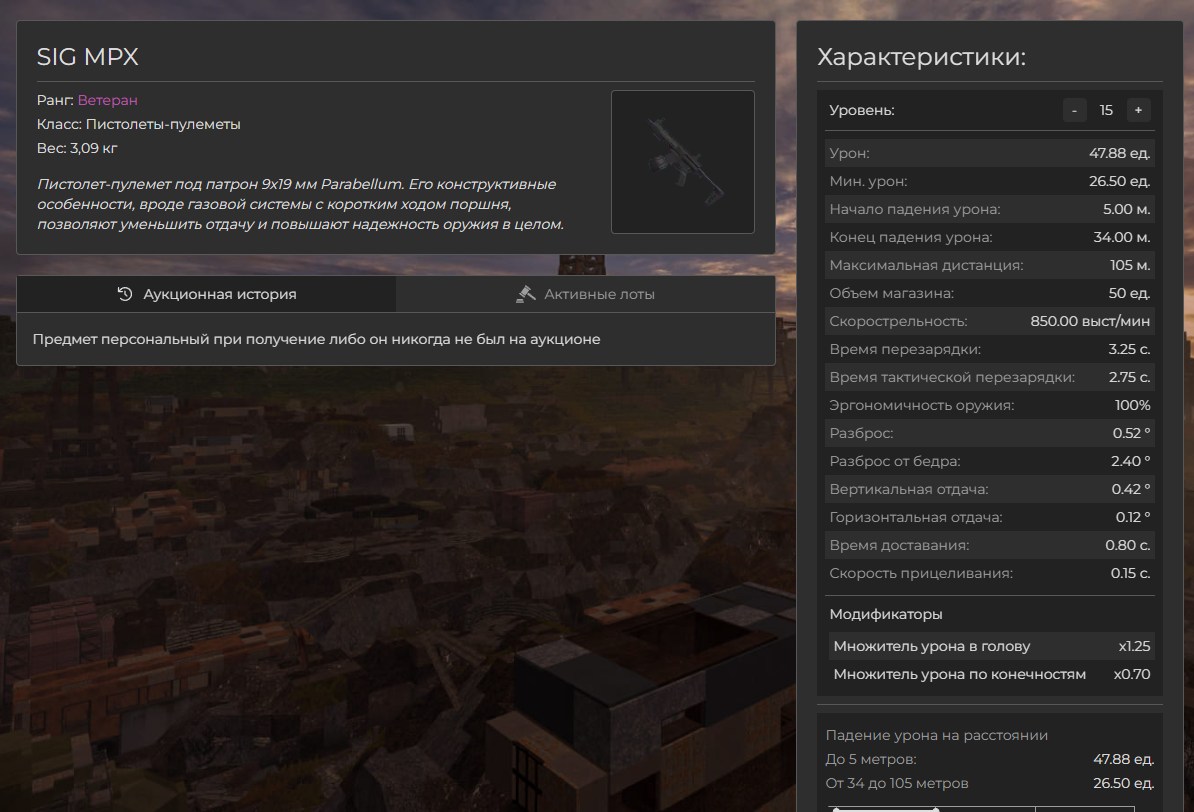Click the Предмет персональный auction notice text
Image resolution: width=1194 pixels, height=812 pixels.
(x=316, y=339)
